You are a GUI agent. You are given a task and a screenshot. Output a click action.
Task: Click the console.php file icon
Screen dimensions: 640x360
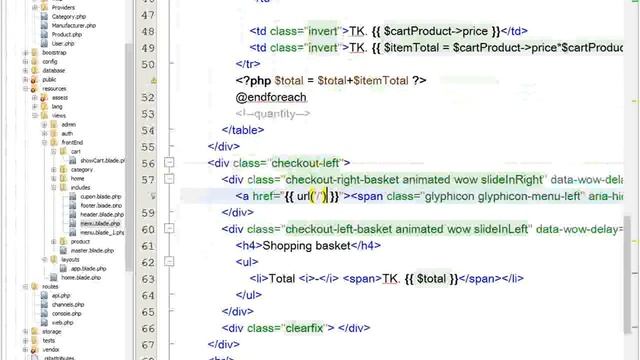(44, 313)
